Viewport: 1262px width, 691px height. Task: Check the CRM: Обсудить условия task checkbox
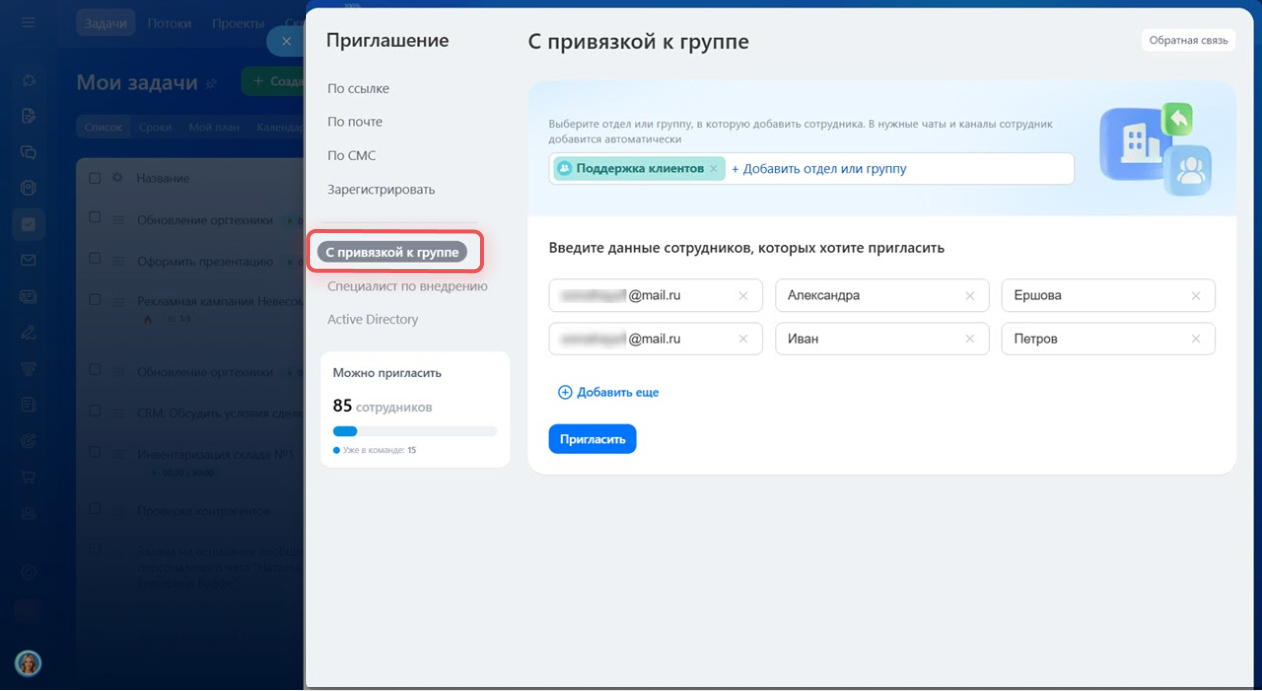pos(95,412)
